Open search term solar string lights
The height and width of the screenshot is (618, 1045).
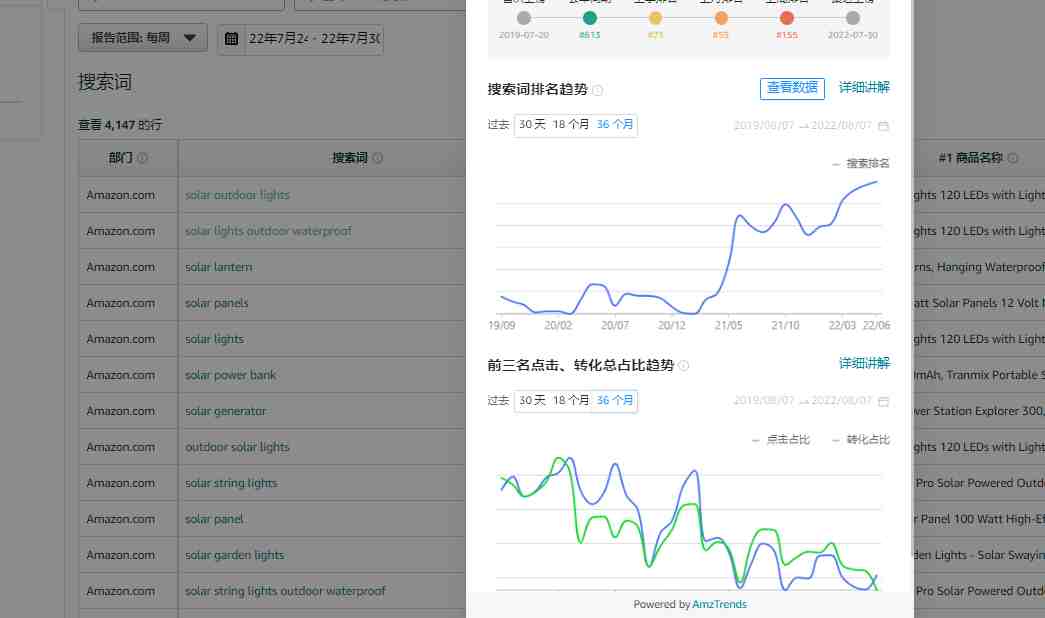point(231,483)
